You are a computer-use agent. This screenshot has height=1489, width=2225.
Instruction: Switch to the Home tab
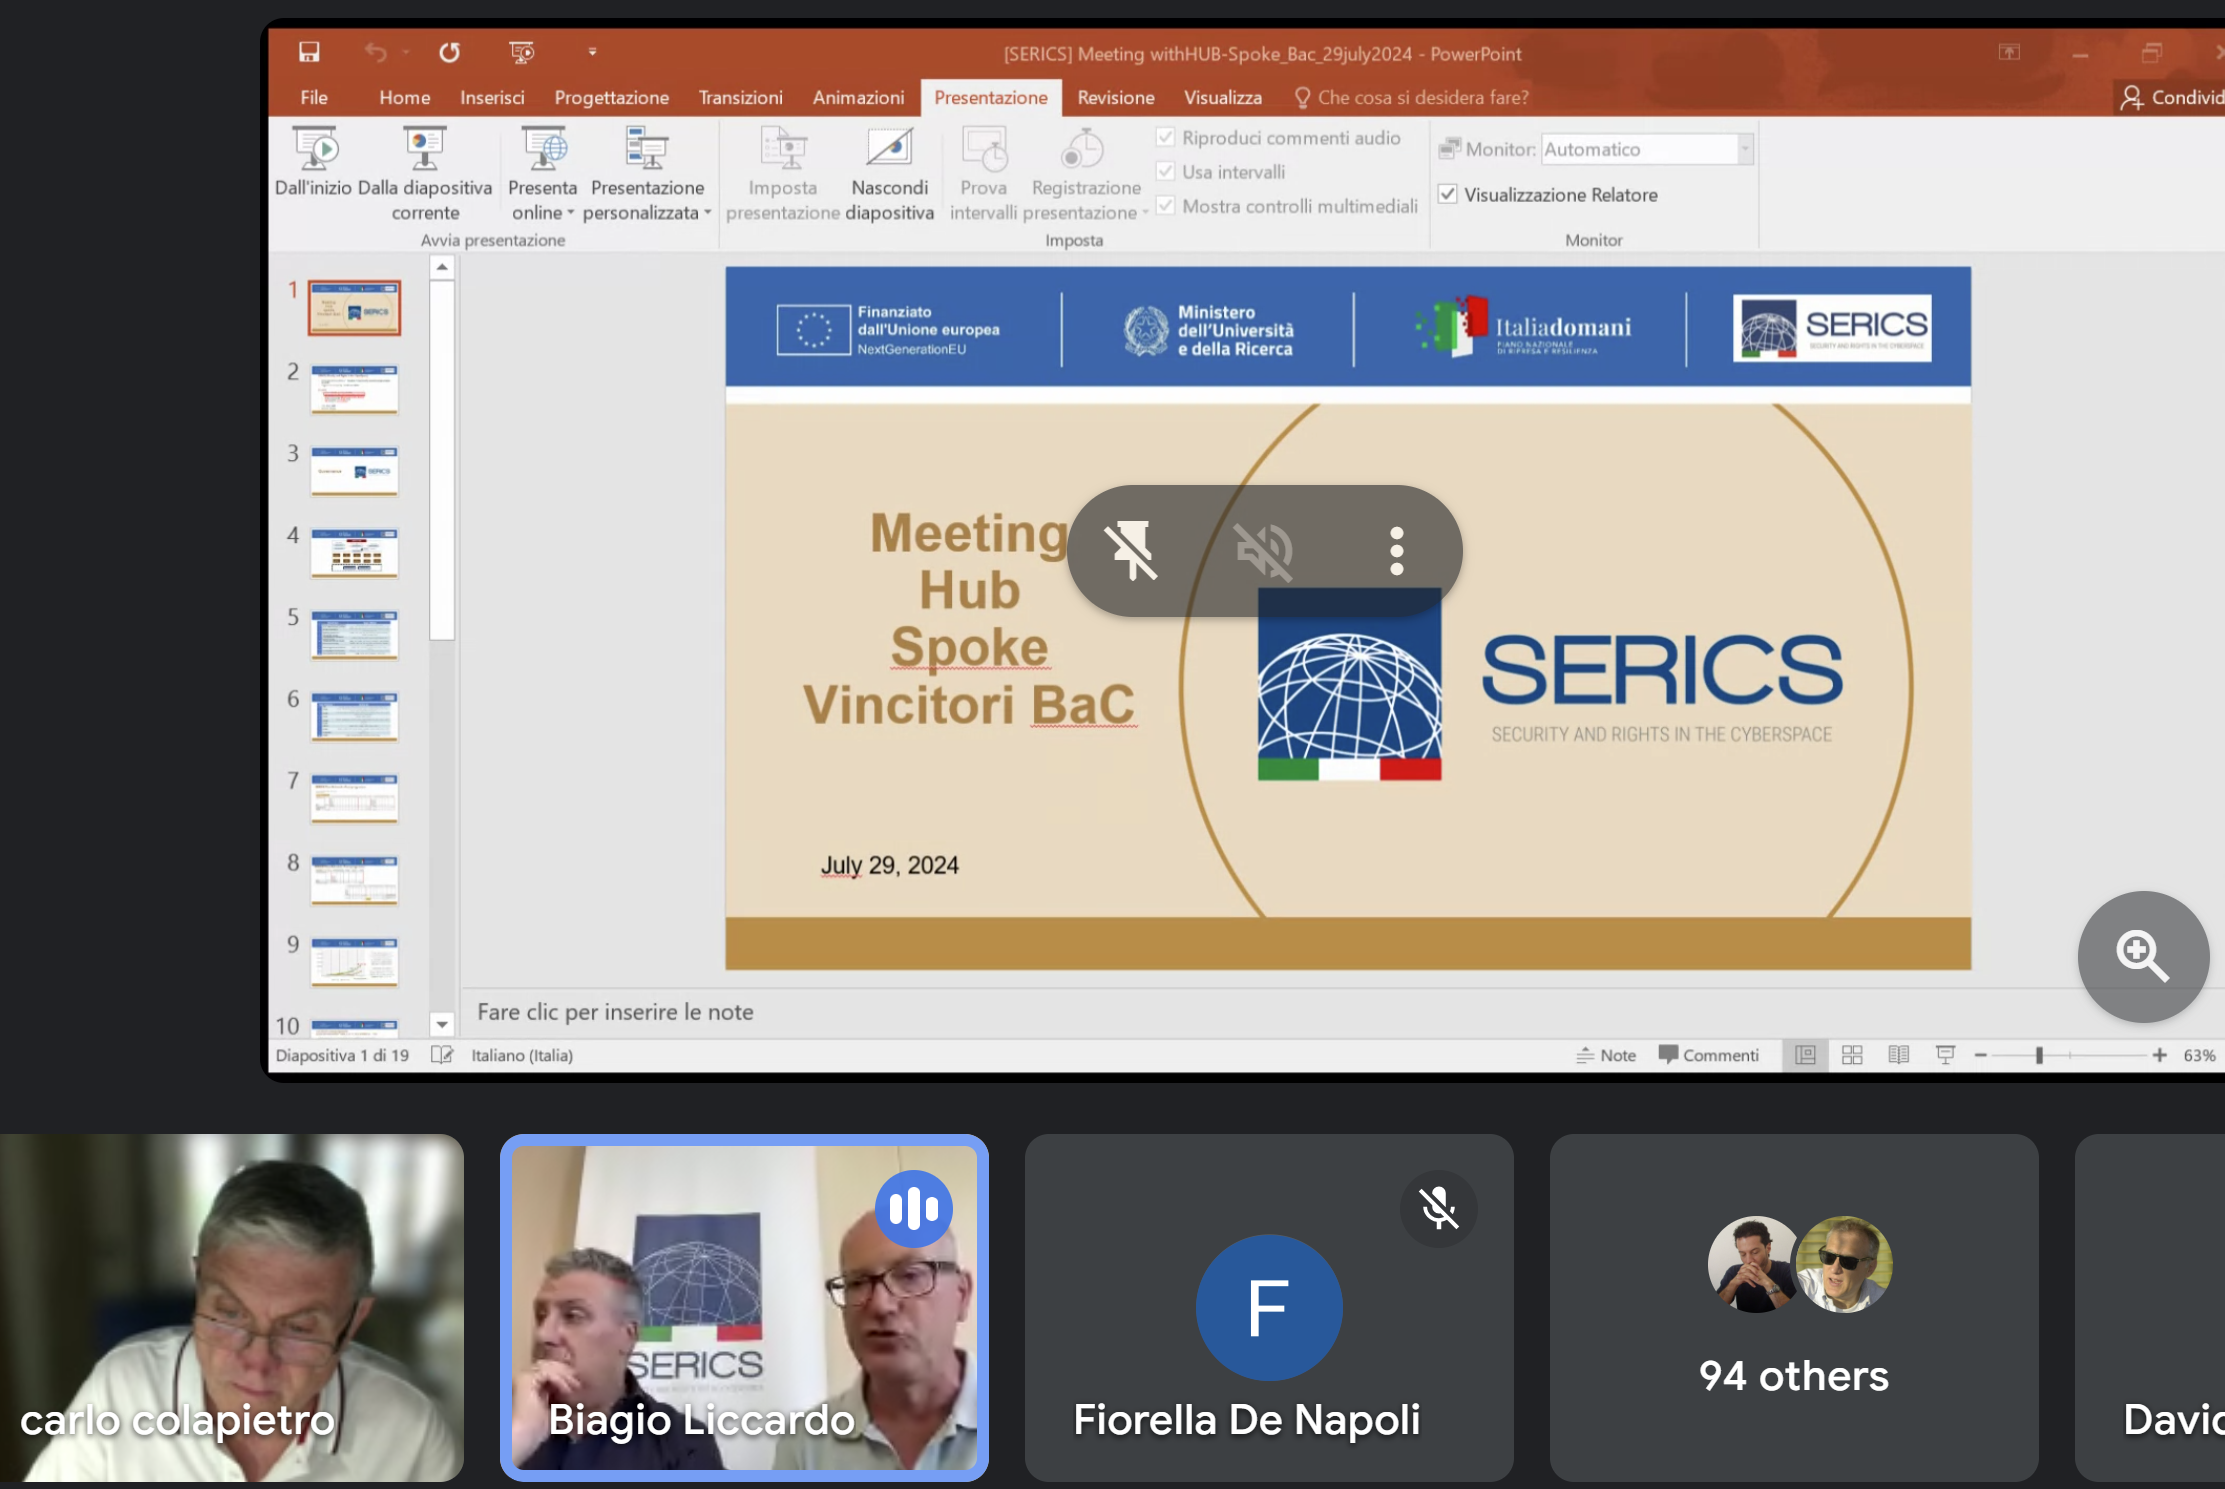point(405,97)
